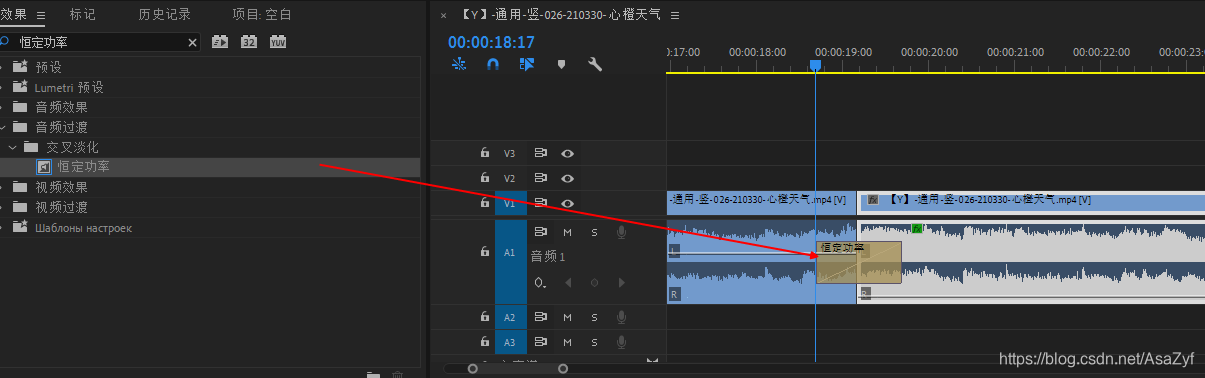Toggle sync lock on track A2
Screen dimensions: 1205x378
tap(540, 317)
